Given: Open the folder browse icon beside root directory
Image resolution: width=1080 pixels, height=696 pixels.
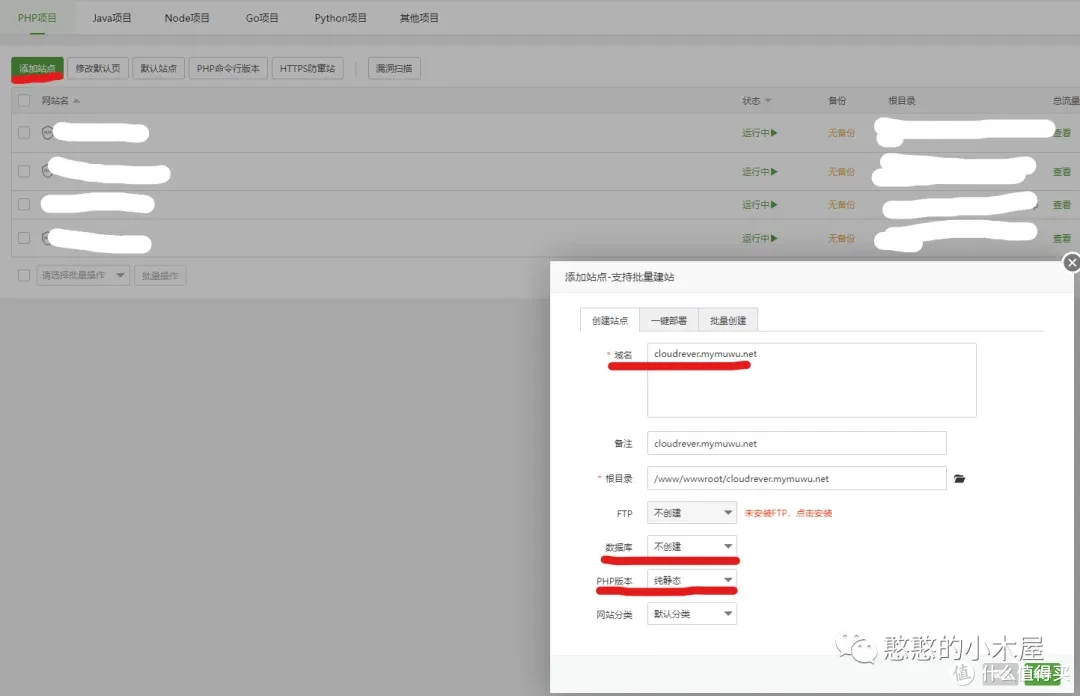Looking at the screenshot, I should tap(959, 478).
